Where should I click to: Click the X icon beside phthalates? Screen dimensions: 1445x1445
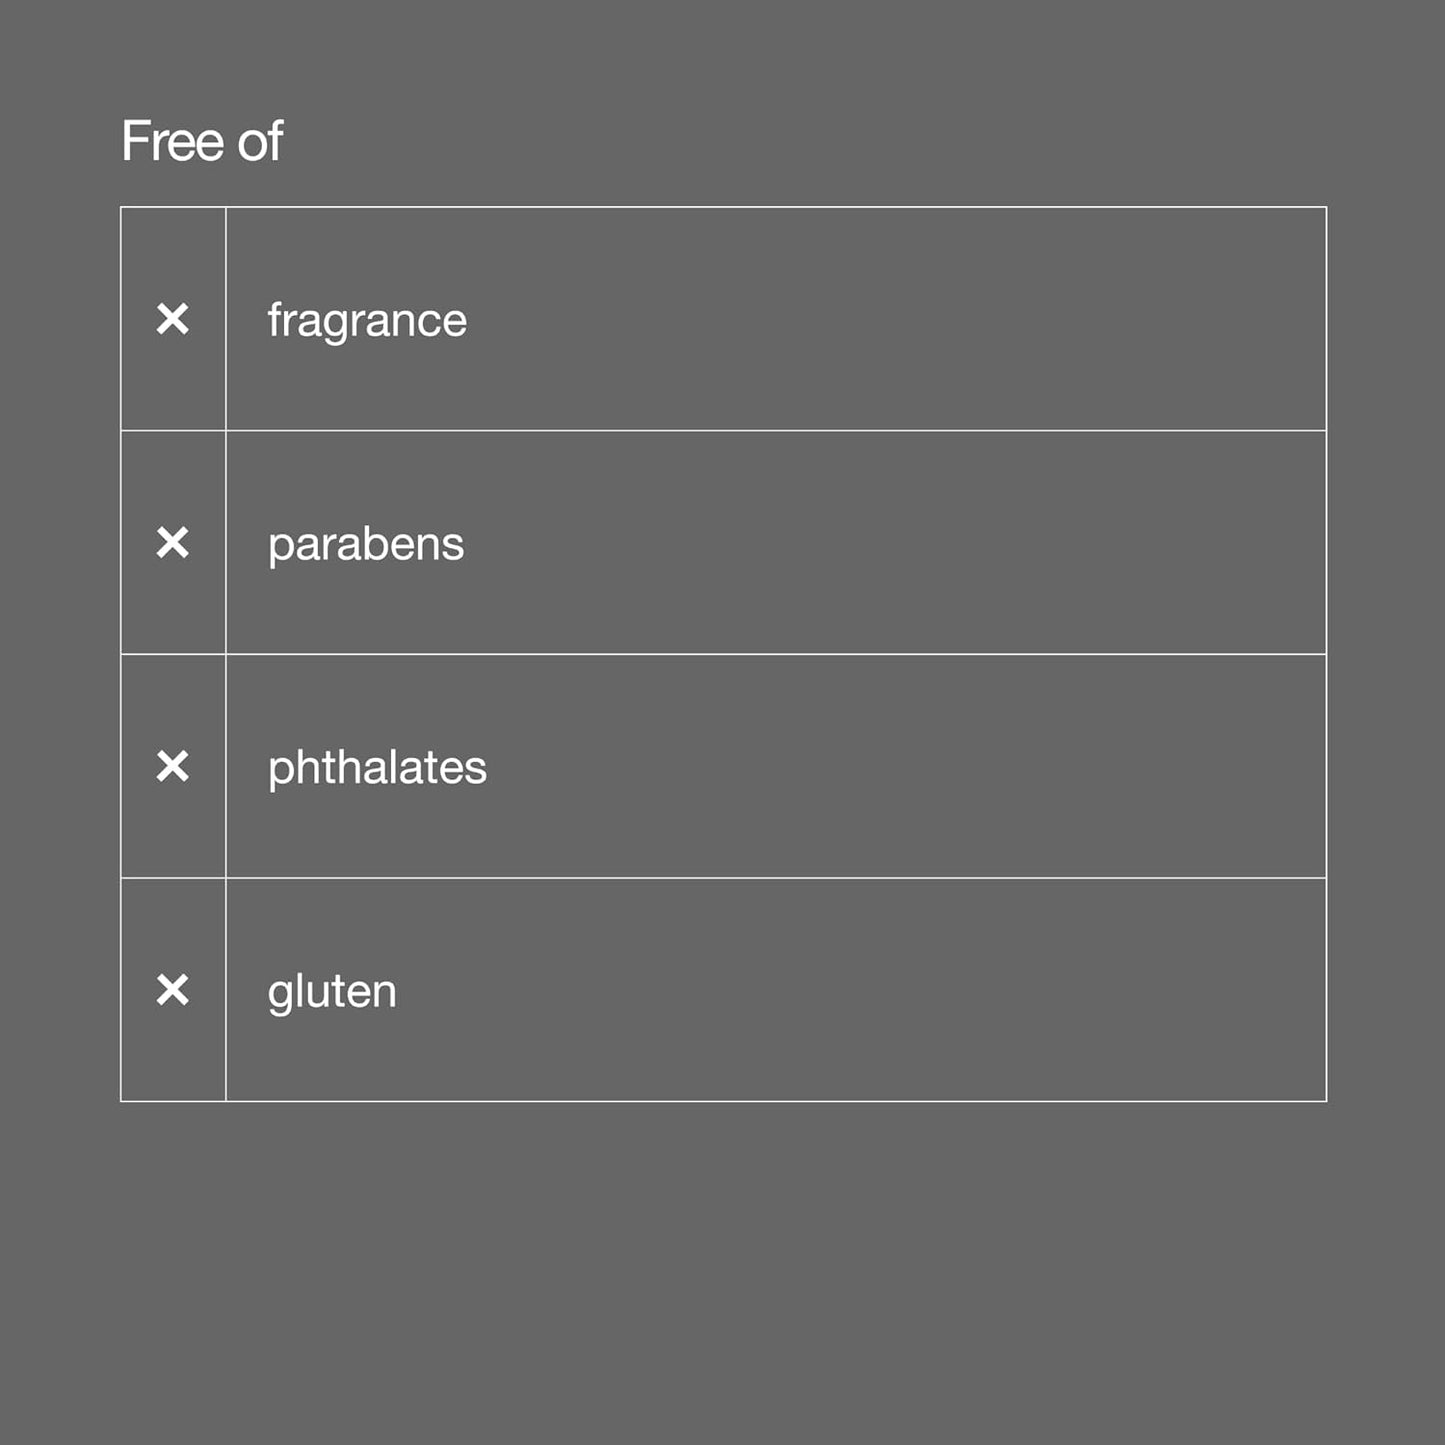point(173,767)
